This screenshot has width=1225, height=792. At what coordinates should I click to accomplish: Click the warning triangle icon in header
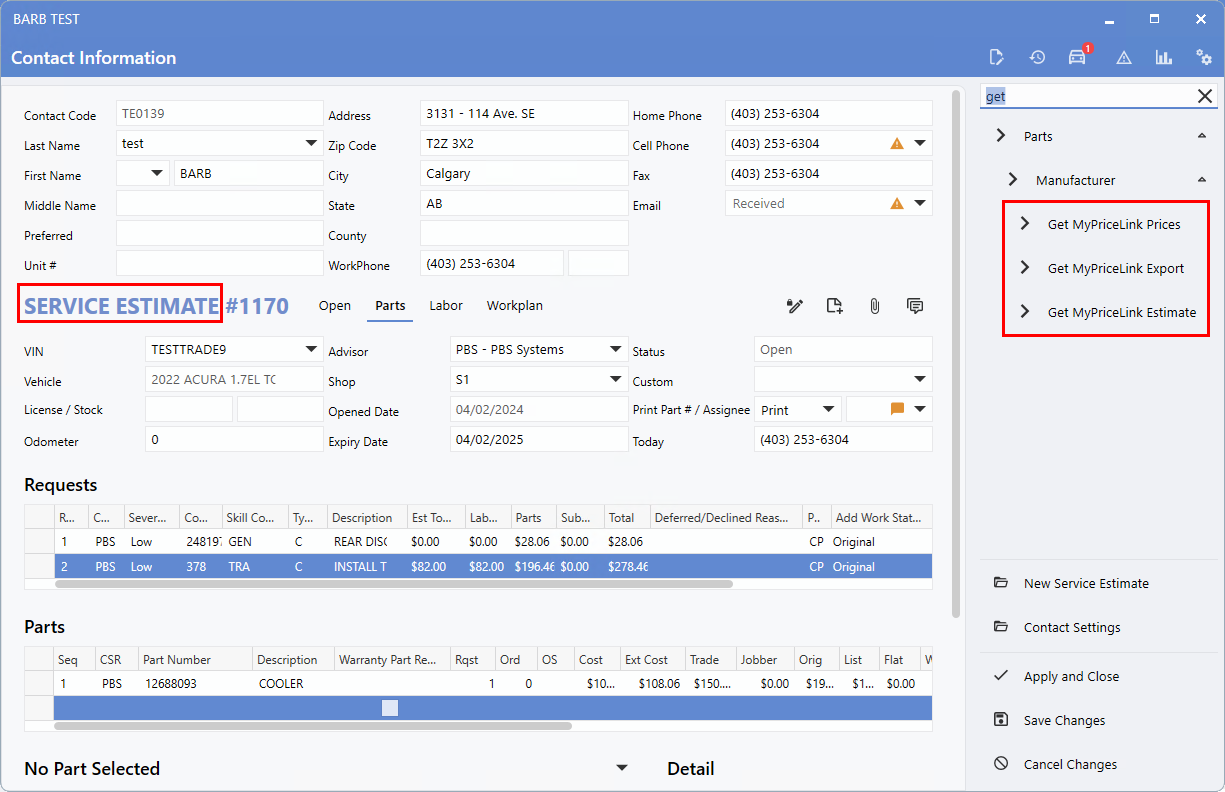(x=1124, y=58)
